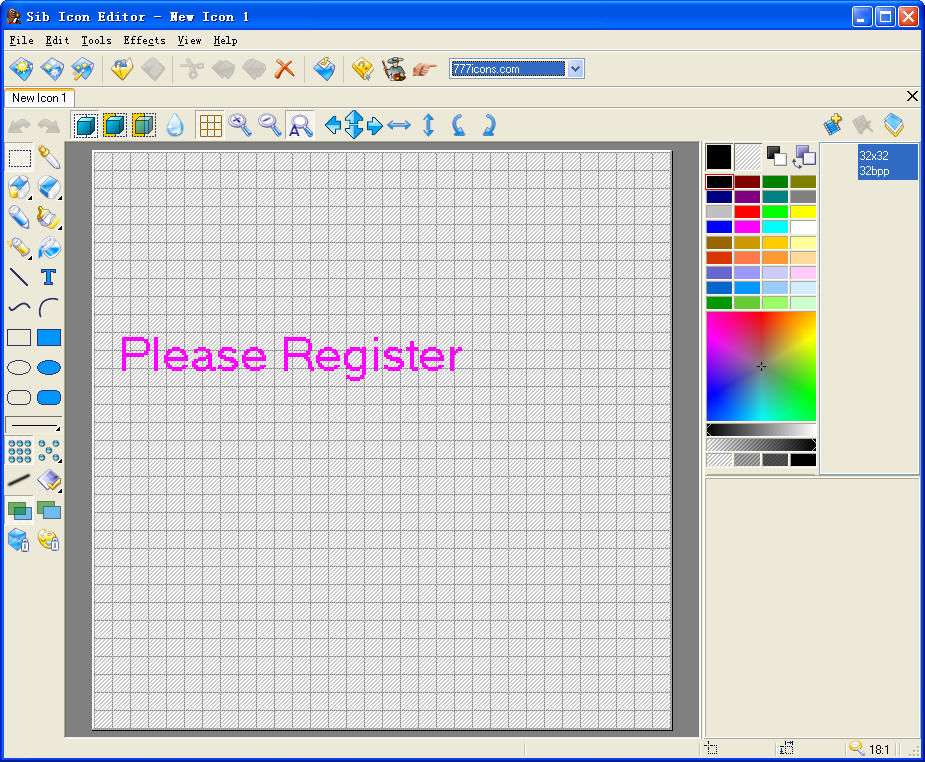Image resolution: width=925 pixels, height=762 pixels.
Task: Open the Effects menu
Action: click(x=144, y=40)
